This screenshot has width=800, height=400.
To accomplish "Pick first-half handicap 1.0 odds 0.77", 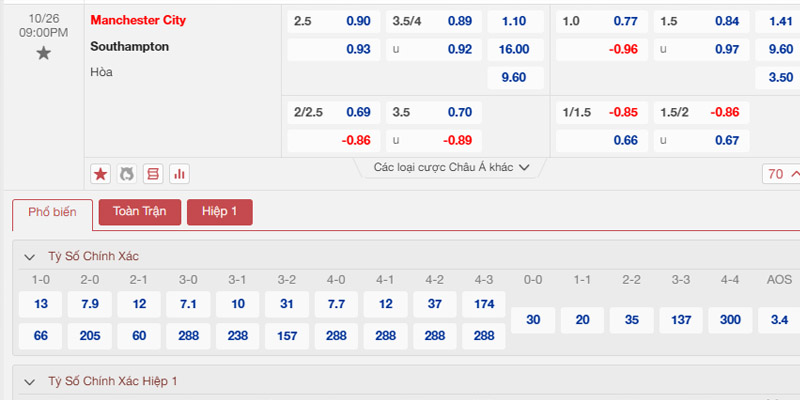I will pyautogui.click(x=602, y=22).
